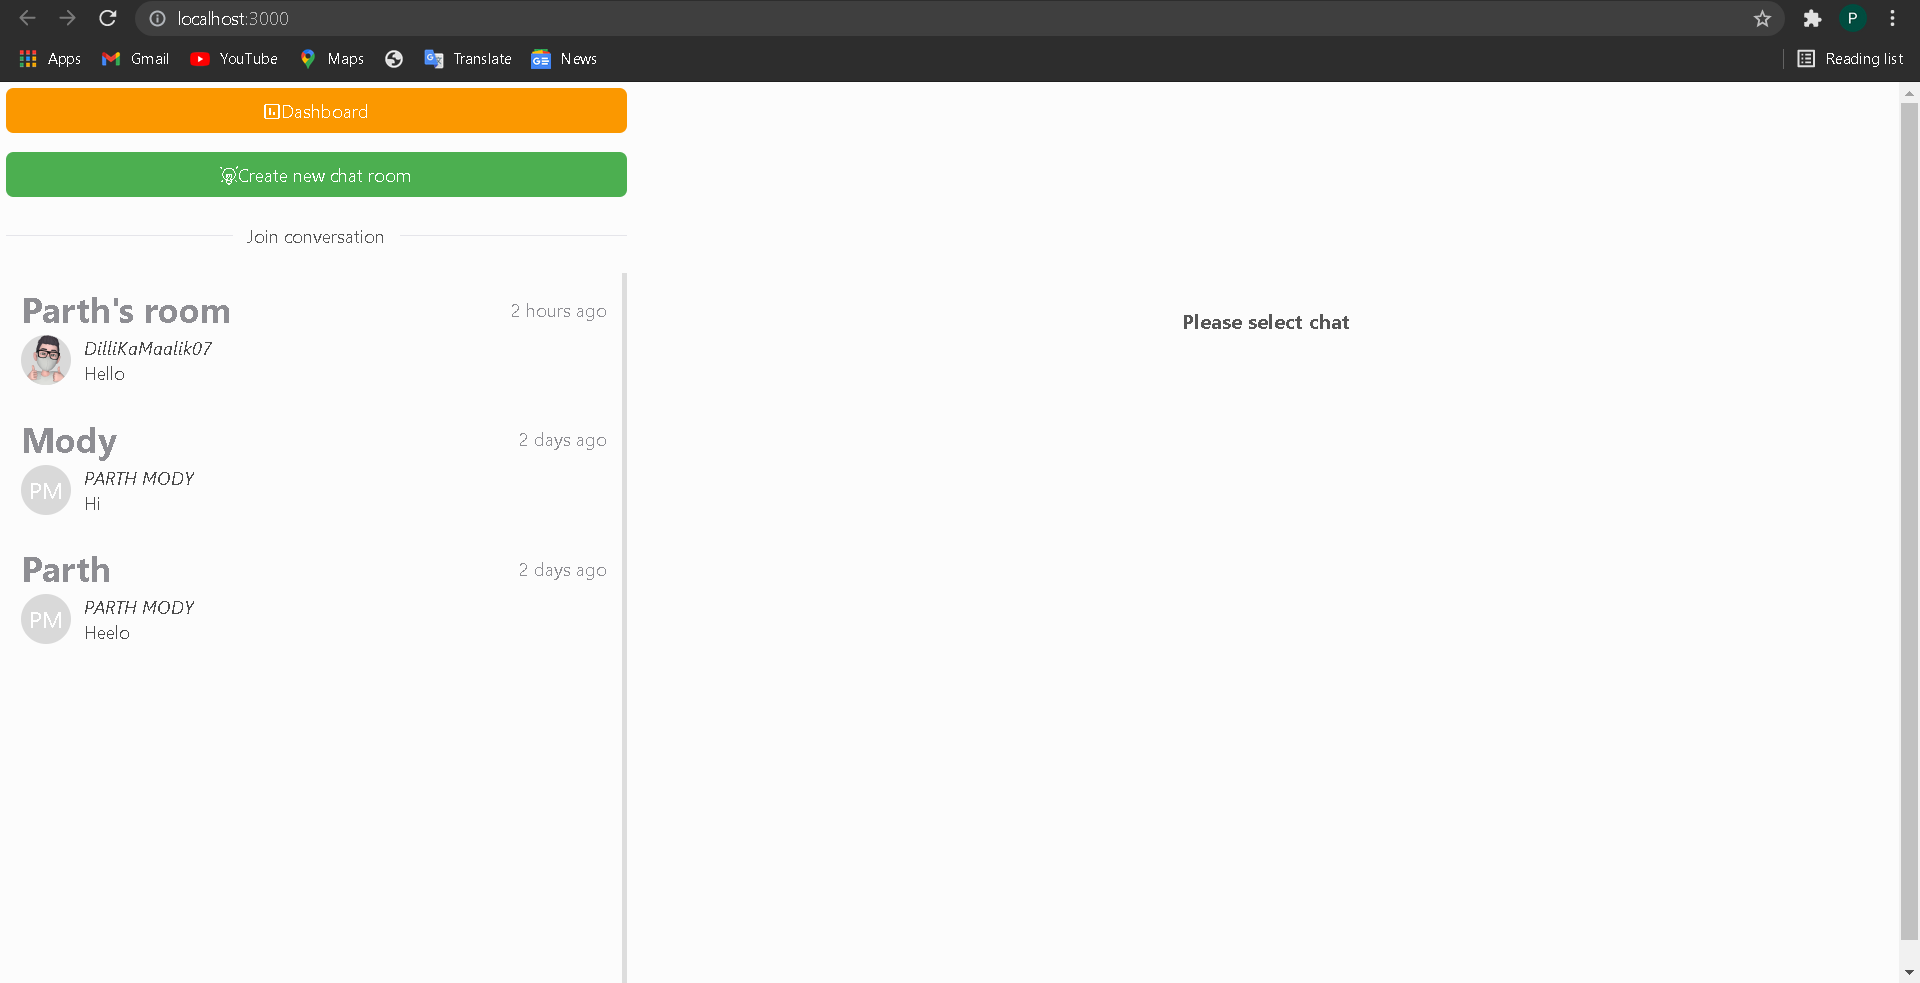The width and height of the screenshot is (1920, 983).
Task: Click the globe bookmark icon
Action: click(x=394, y=59)
